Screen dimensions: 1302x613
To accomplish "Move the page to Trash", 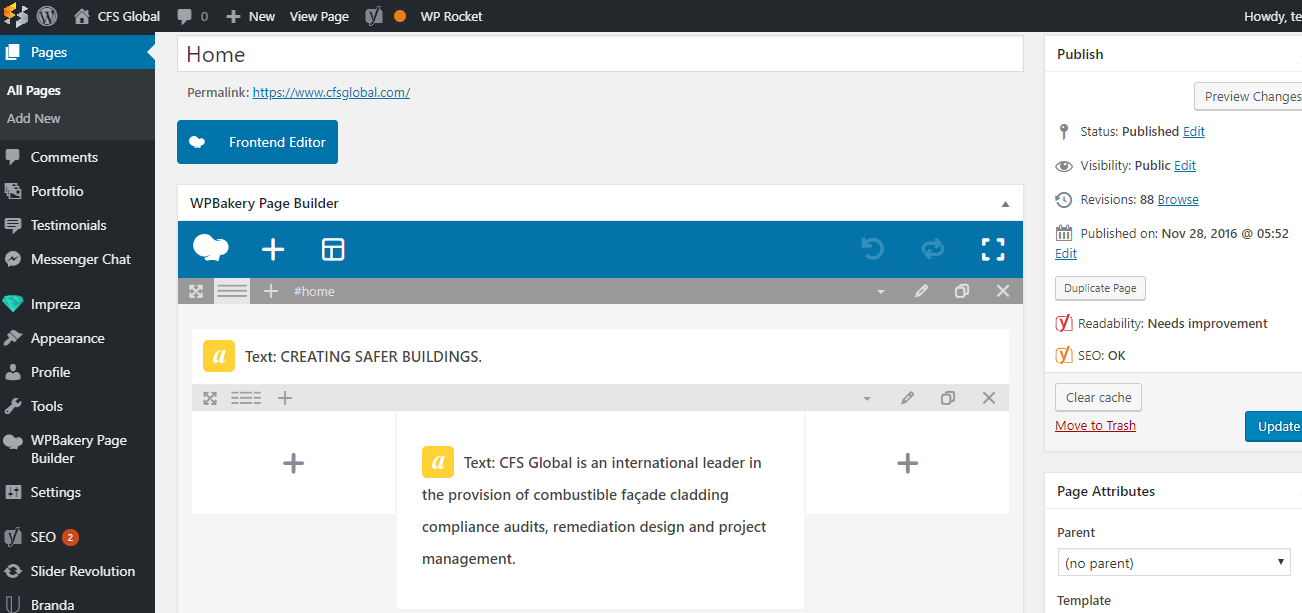I will 1095,425.
